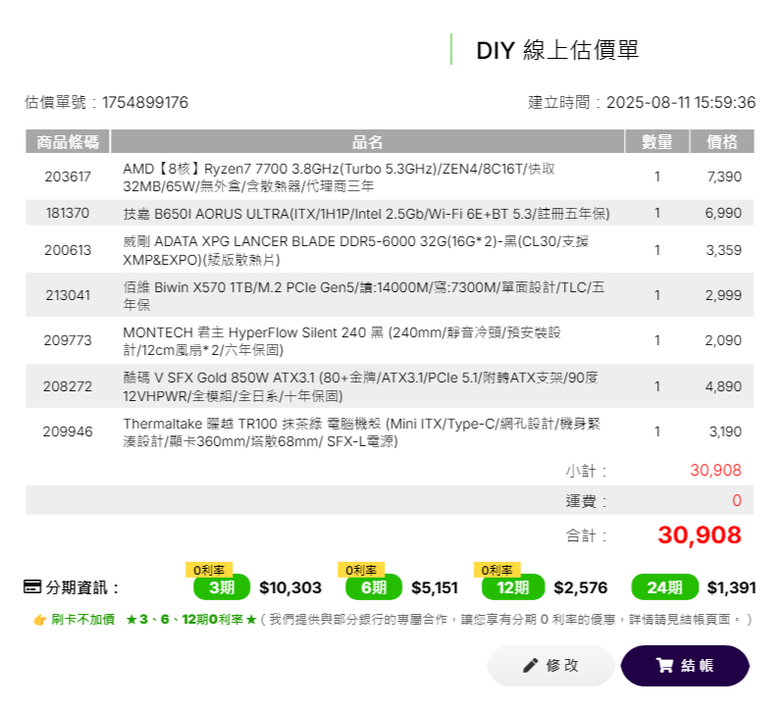780x710 pixels.
Task: Click the 分期資訊 label
Action: (83, 588)
